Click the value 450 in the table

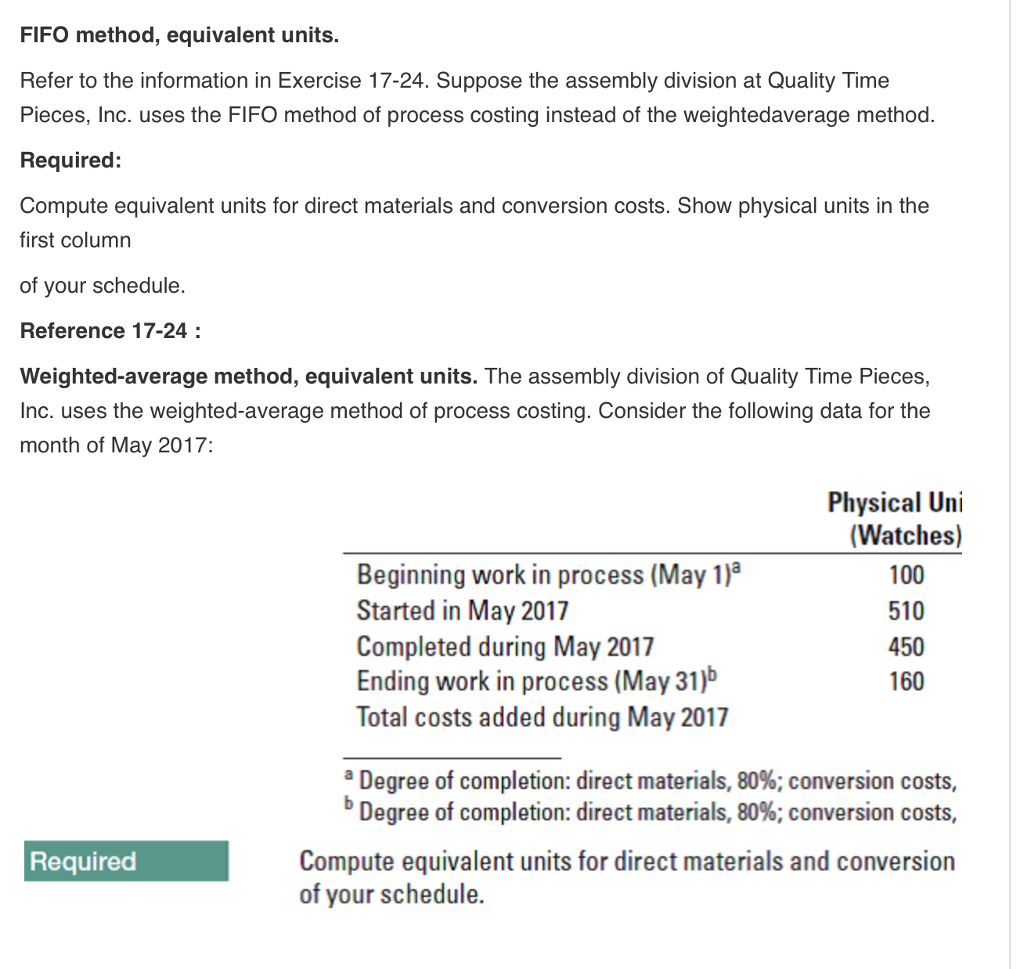pyautogui.click(x=907, y=646)
